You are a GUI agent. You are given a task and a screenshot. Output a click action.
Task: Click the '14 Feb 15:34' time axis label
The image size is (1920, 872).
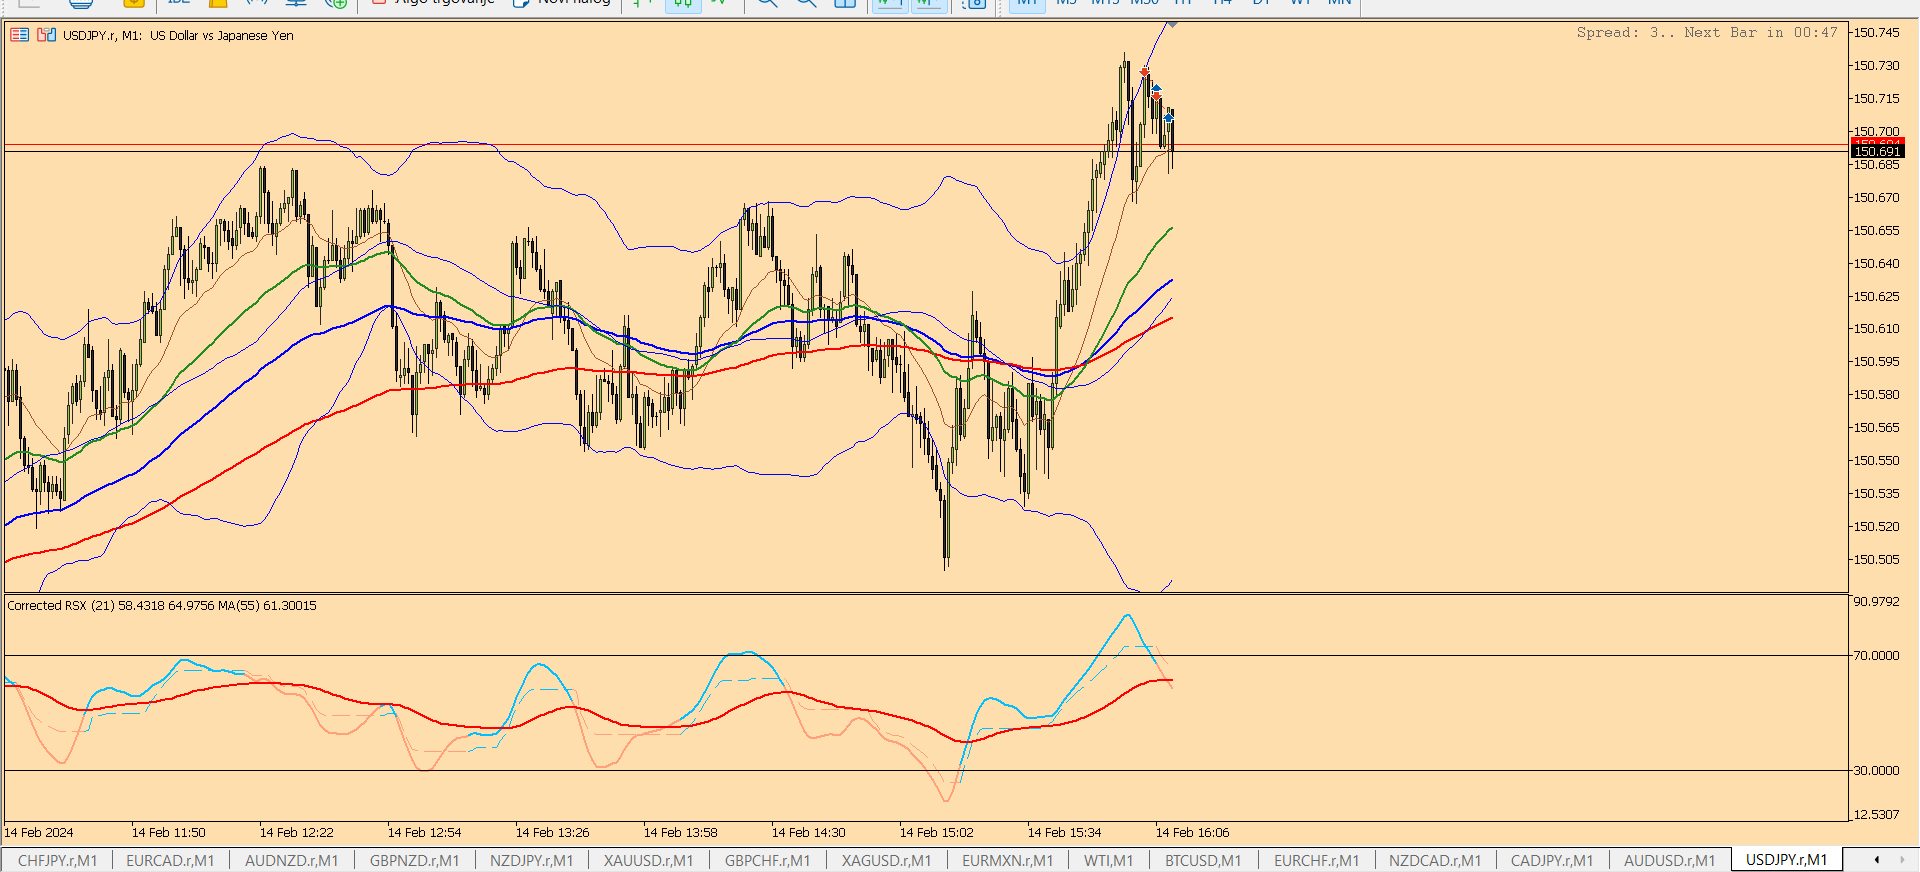point(1065,832)
